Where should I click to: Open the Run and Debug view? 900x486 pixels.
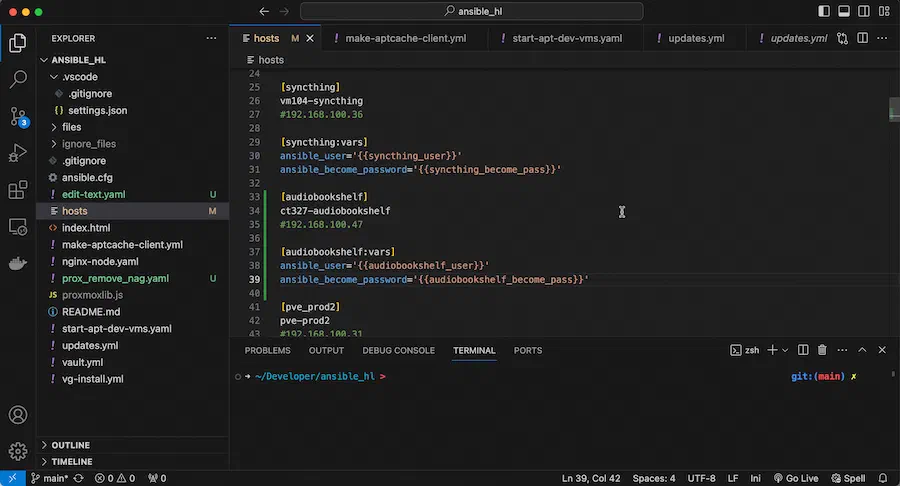[18, 153]
